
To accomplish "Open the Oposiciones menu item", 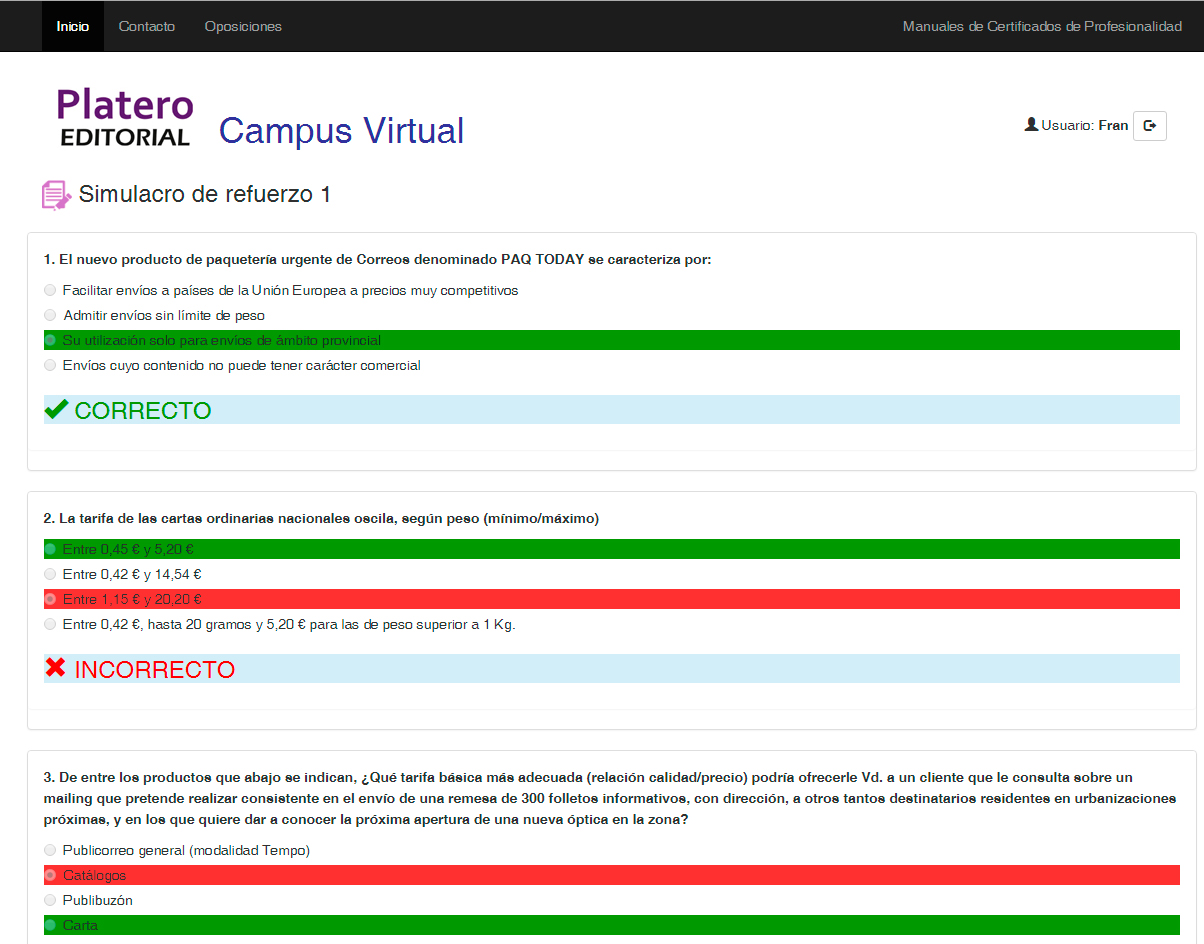I will tap(243, 26).
